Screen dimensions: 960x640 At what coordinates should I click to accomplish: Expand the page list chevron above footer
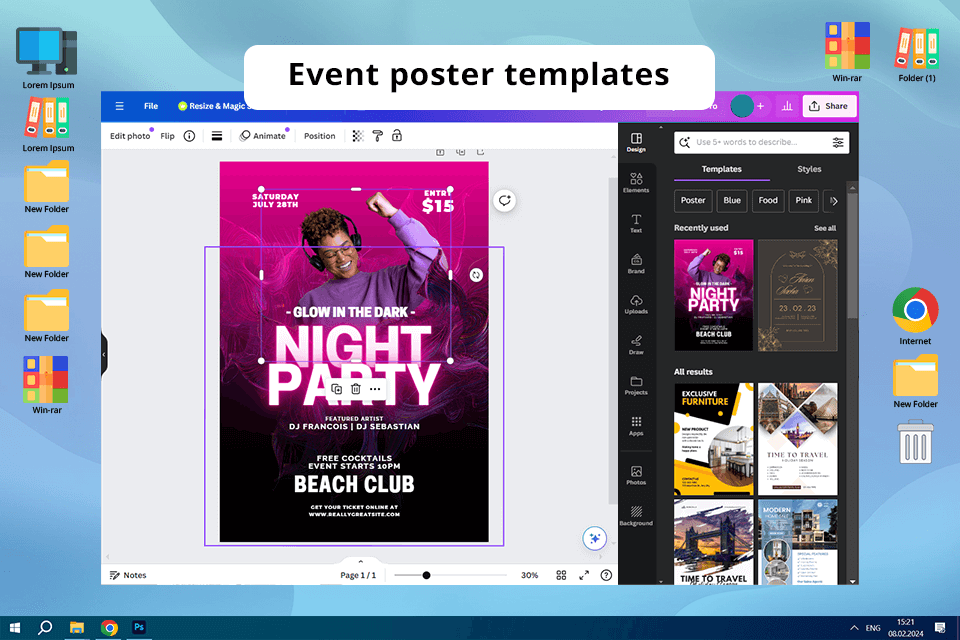coord(361,561)
